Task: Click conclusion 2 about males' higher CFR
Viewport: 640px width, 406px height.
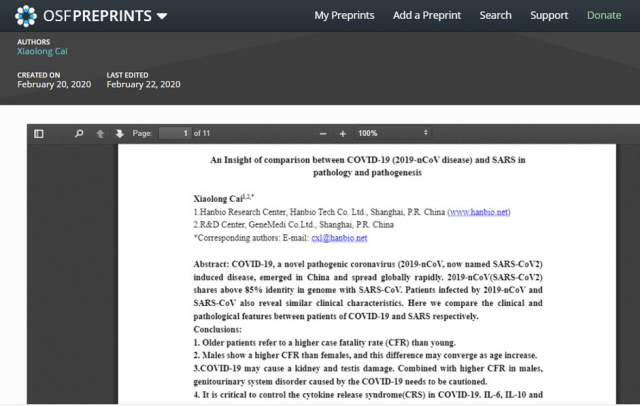Action: pyautogui.click(x=365, y=355)
